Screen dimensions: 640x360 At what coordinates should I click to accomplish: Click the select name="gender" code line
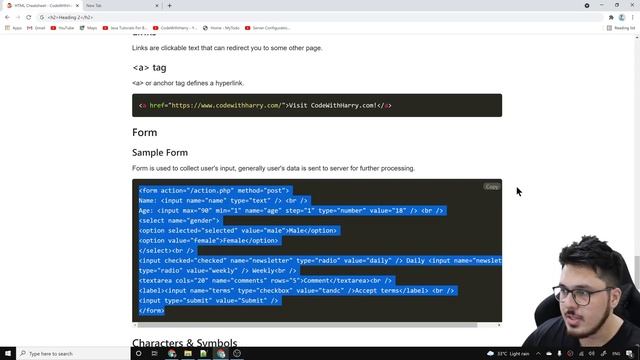click(179, 220)
